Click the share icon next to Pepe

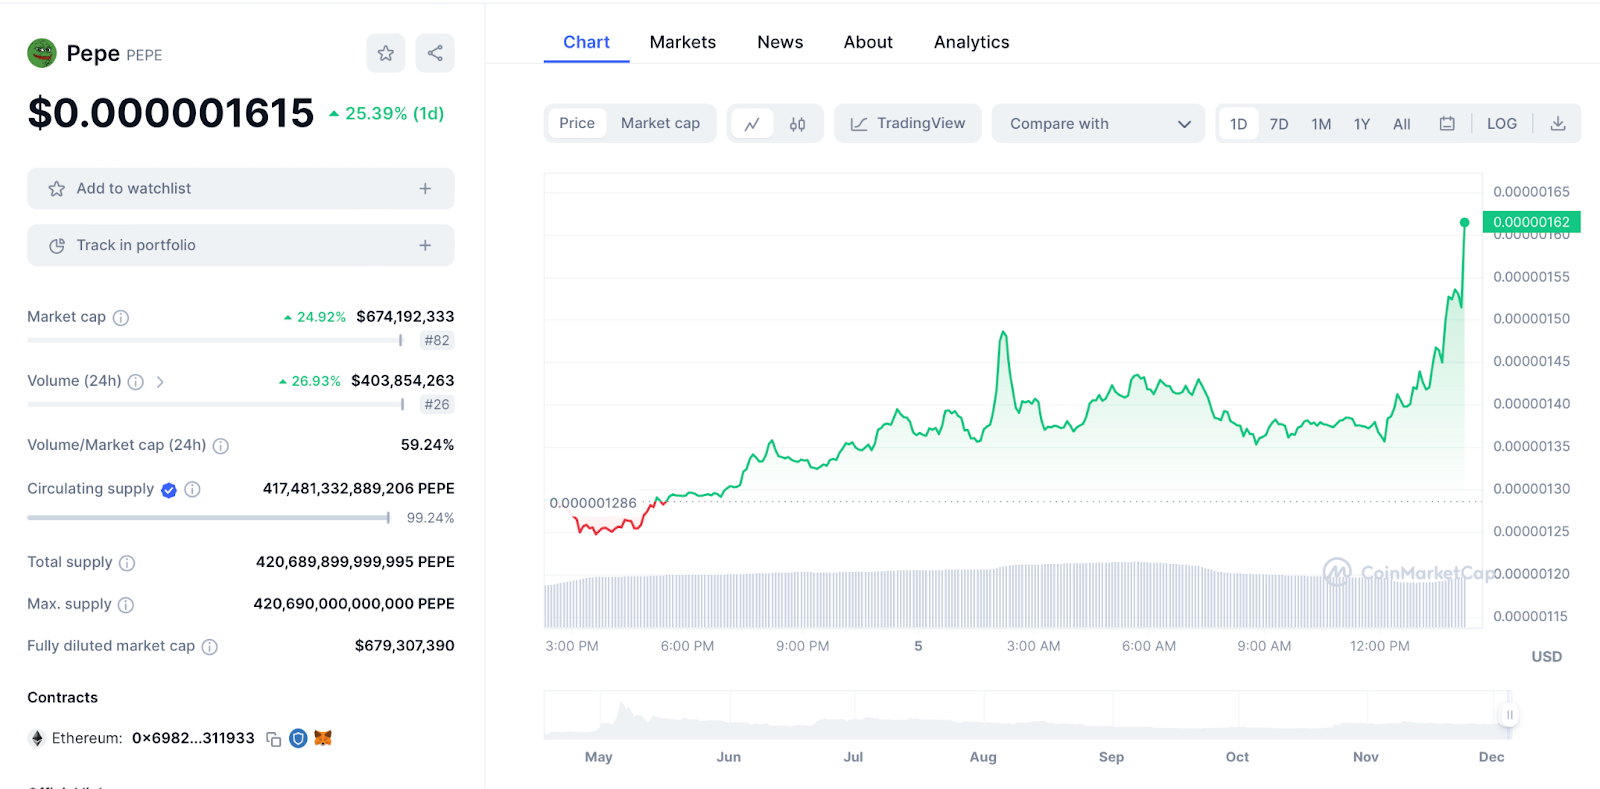click(x=435, y=53)
